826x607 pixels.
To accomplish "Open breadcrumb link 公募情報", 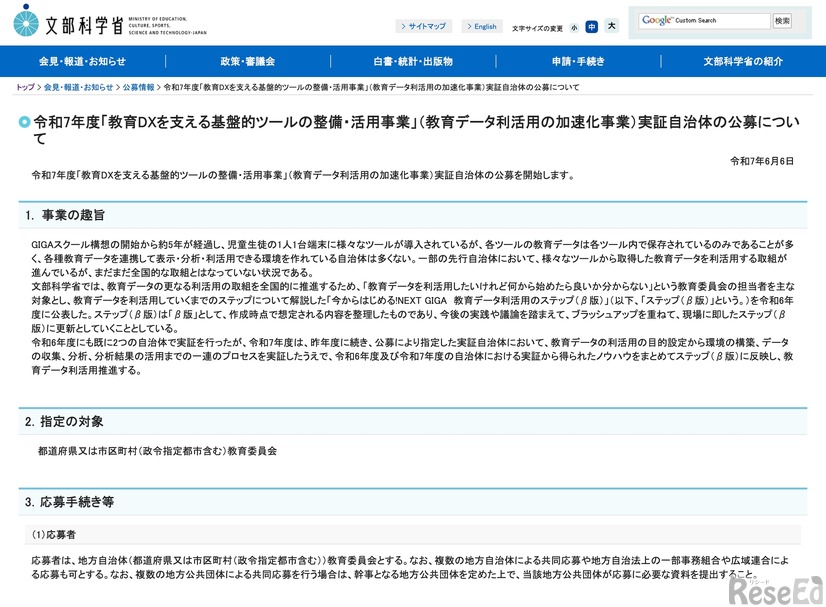I will [139, 87].
